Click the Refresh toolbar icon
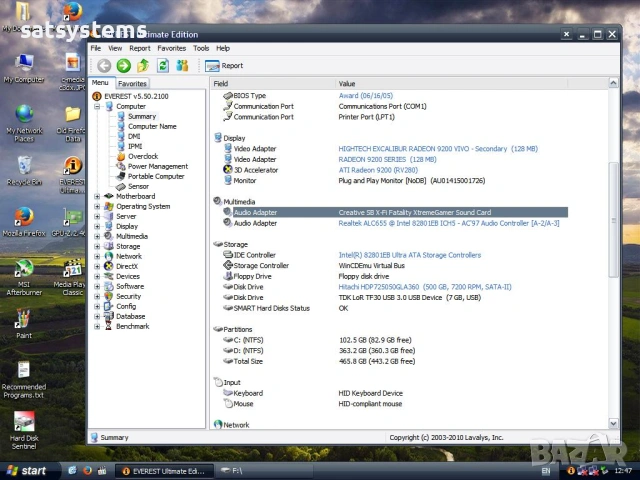This screenshot has width=640, height=480. click(163, 65)
